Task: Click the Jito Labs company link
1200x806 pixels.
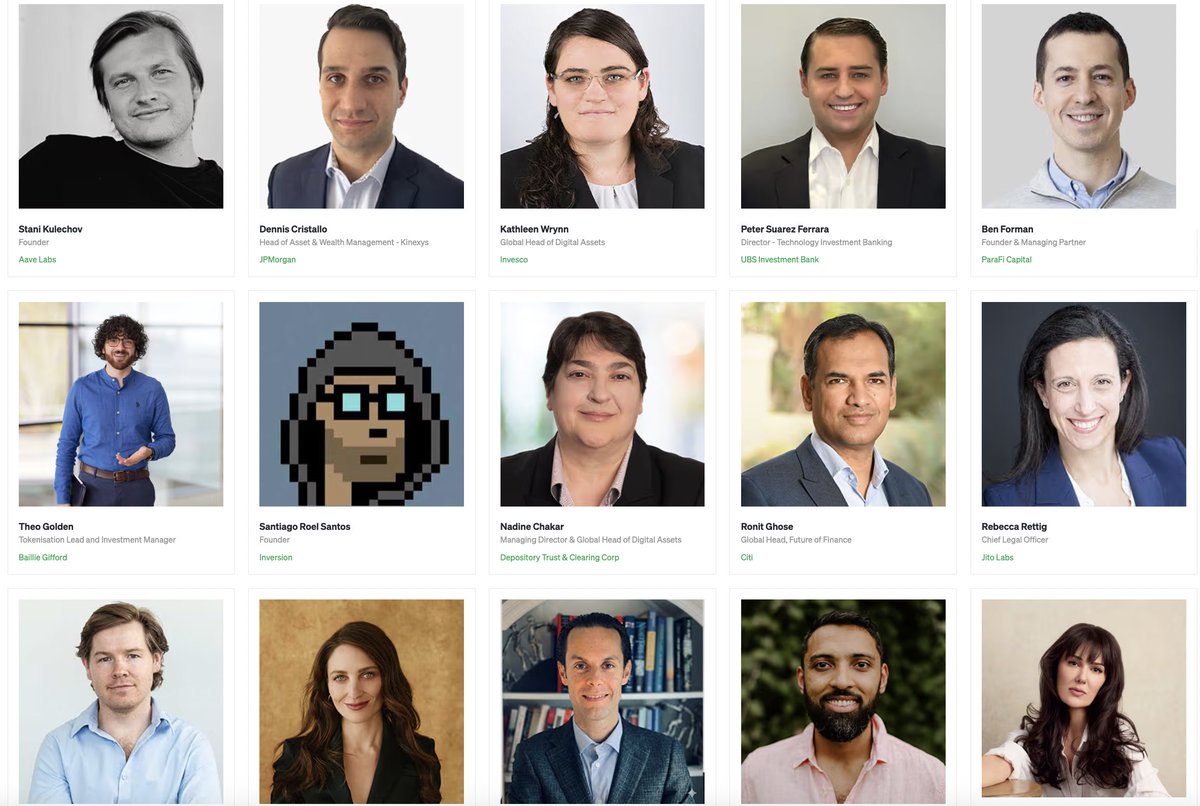Action: [x=998, y=558]
